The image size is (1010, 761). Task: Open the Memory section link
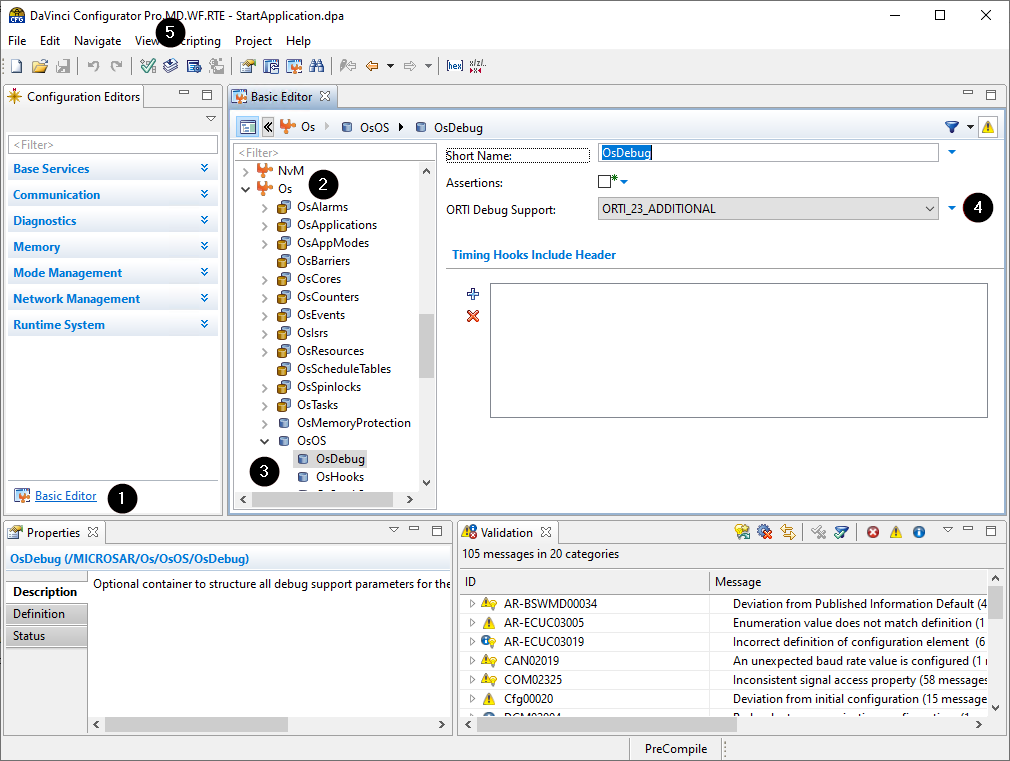point(37,247)
